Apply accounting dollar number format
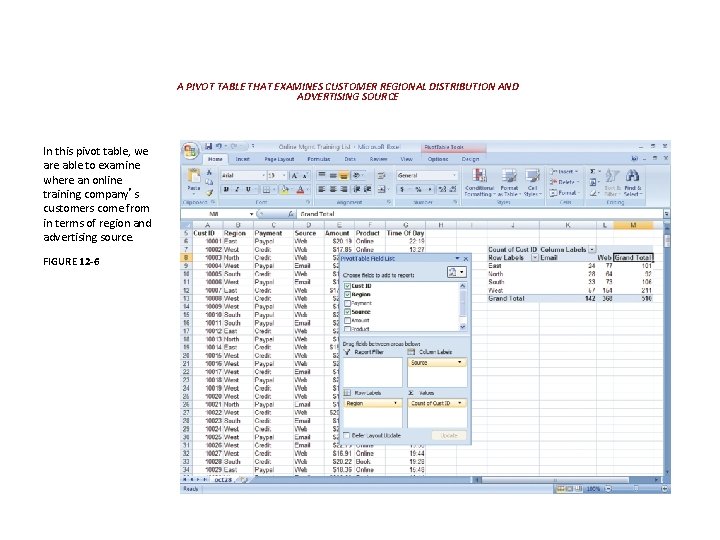Viewport: 720px width, 540px height. [x=403, y=189]
